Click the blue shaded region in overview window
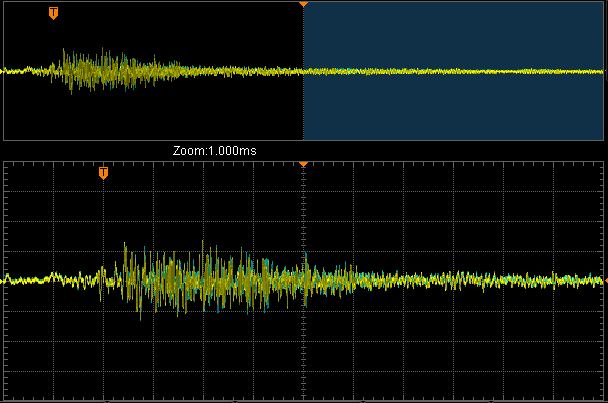 453,71
